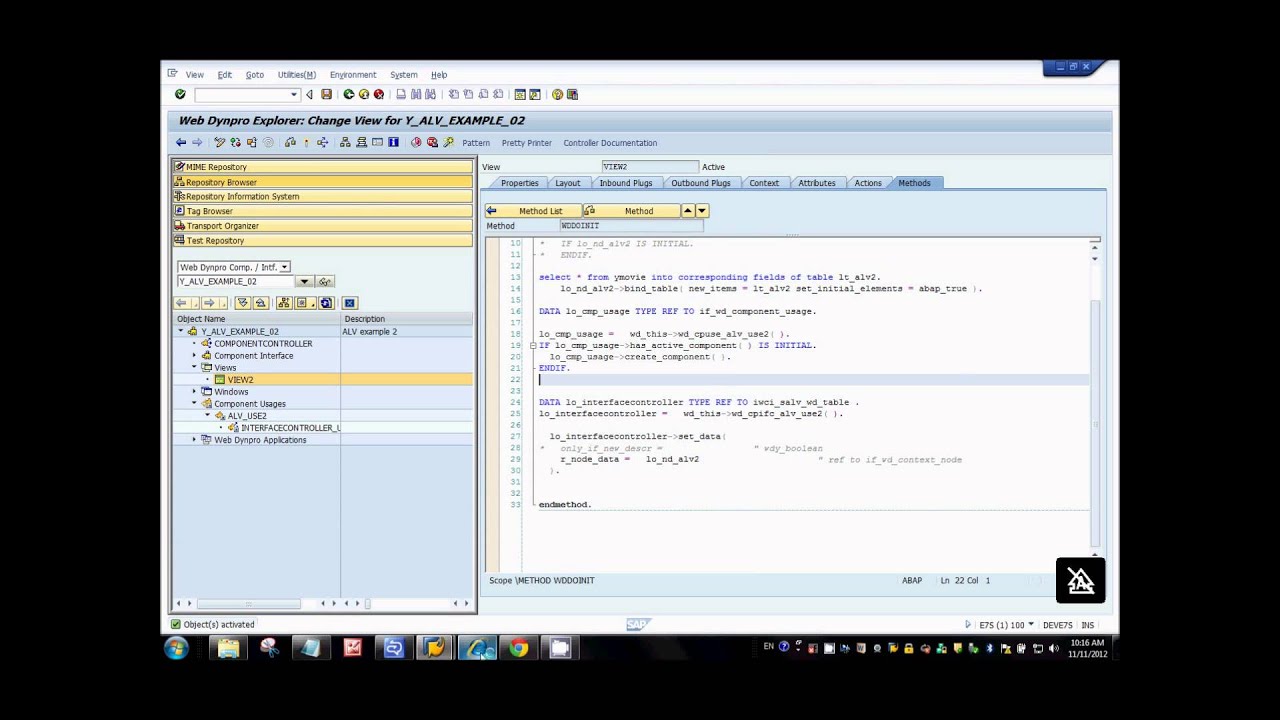Click the Save disk icon
Viewport: 1280px width, 720px height.
pos(326,94)
